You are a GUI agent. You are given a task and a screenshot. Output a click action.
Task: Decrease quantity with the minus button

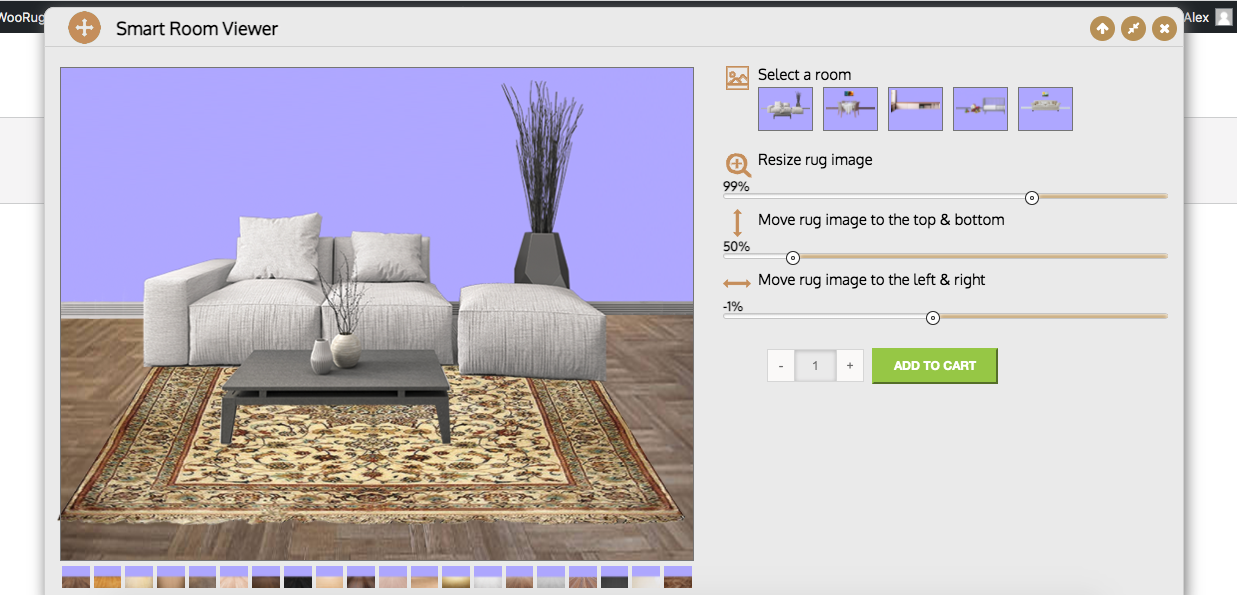(780, 365)
